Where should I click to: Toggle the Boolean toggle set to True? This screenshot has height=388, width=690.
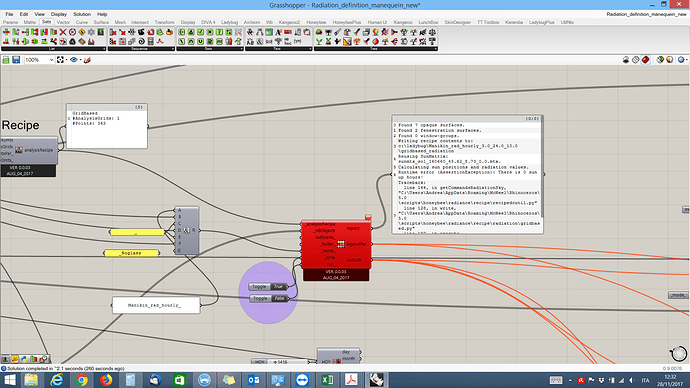(x=268, y=286)
